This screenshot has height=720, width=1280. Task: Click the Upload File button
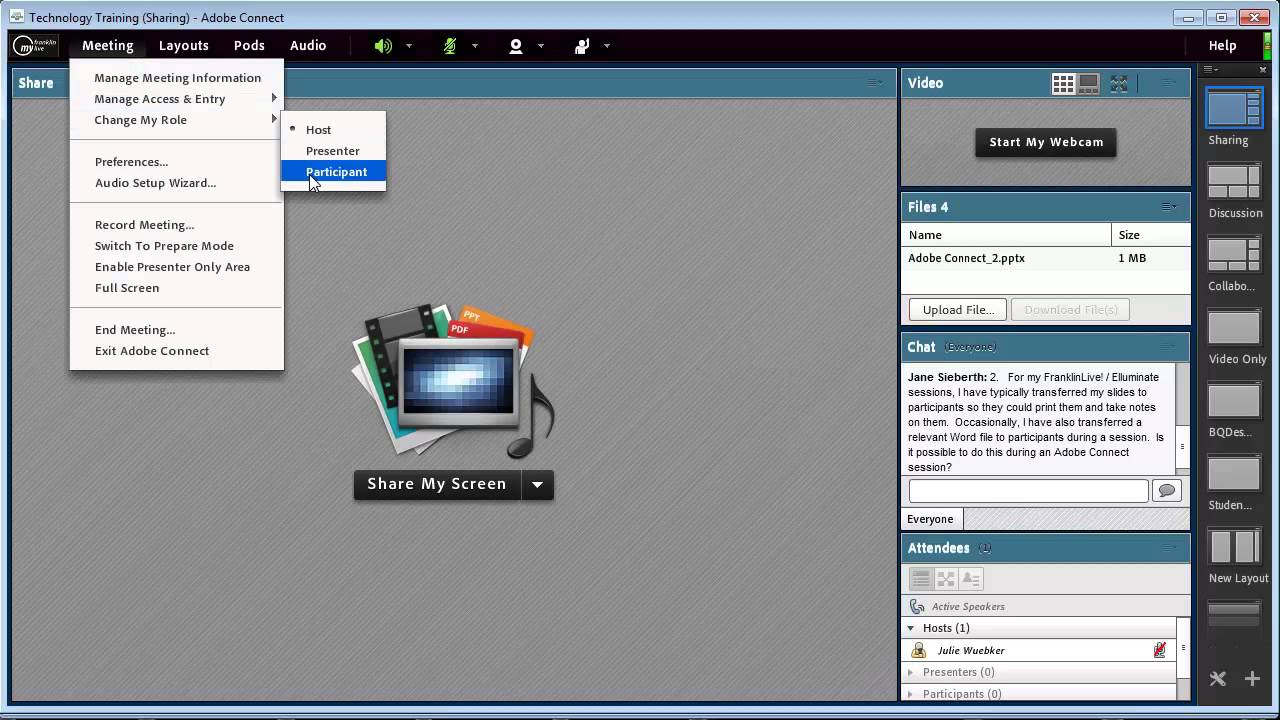pos(958,310)
